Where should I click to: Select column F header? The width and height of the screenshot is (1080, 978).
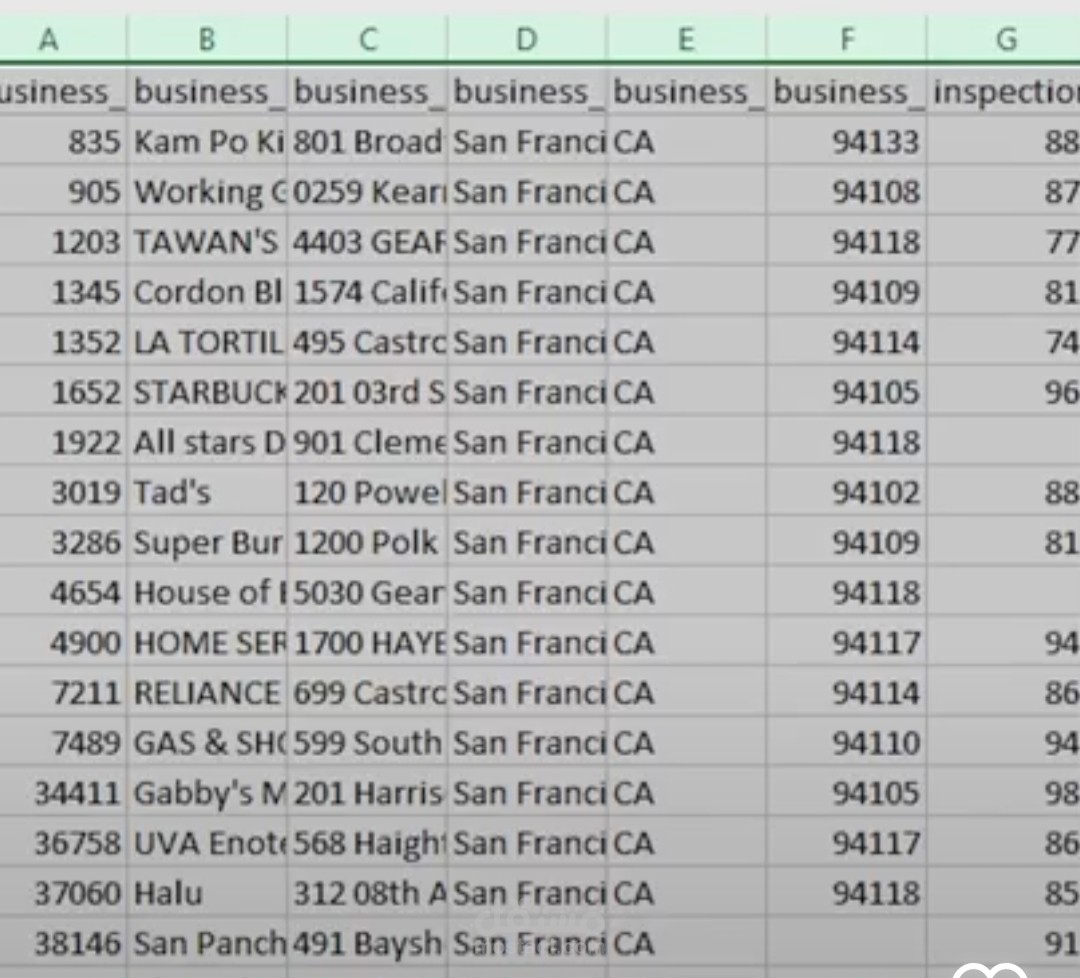click(x=846, y=40)
